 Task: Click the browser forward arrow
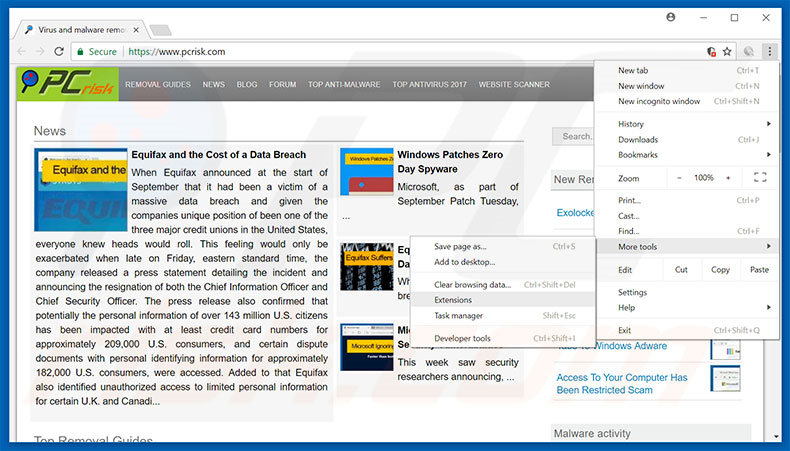40,51
